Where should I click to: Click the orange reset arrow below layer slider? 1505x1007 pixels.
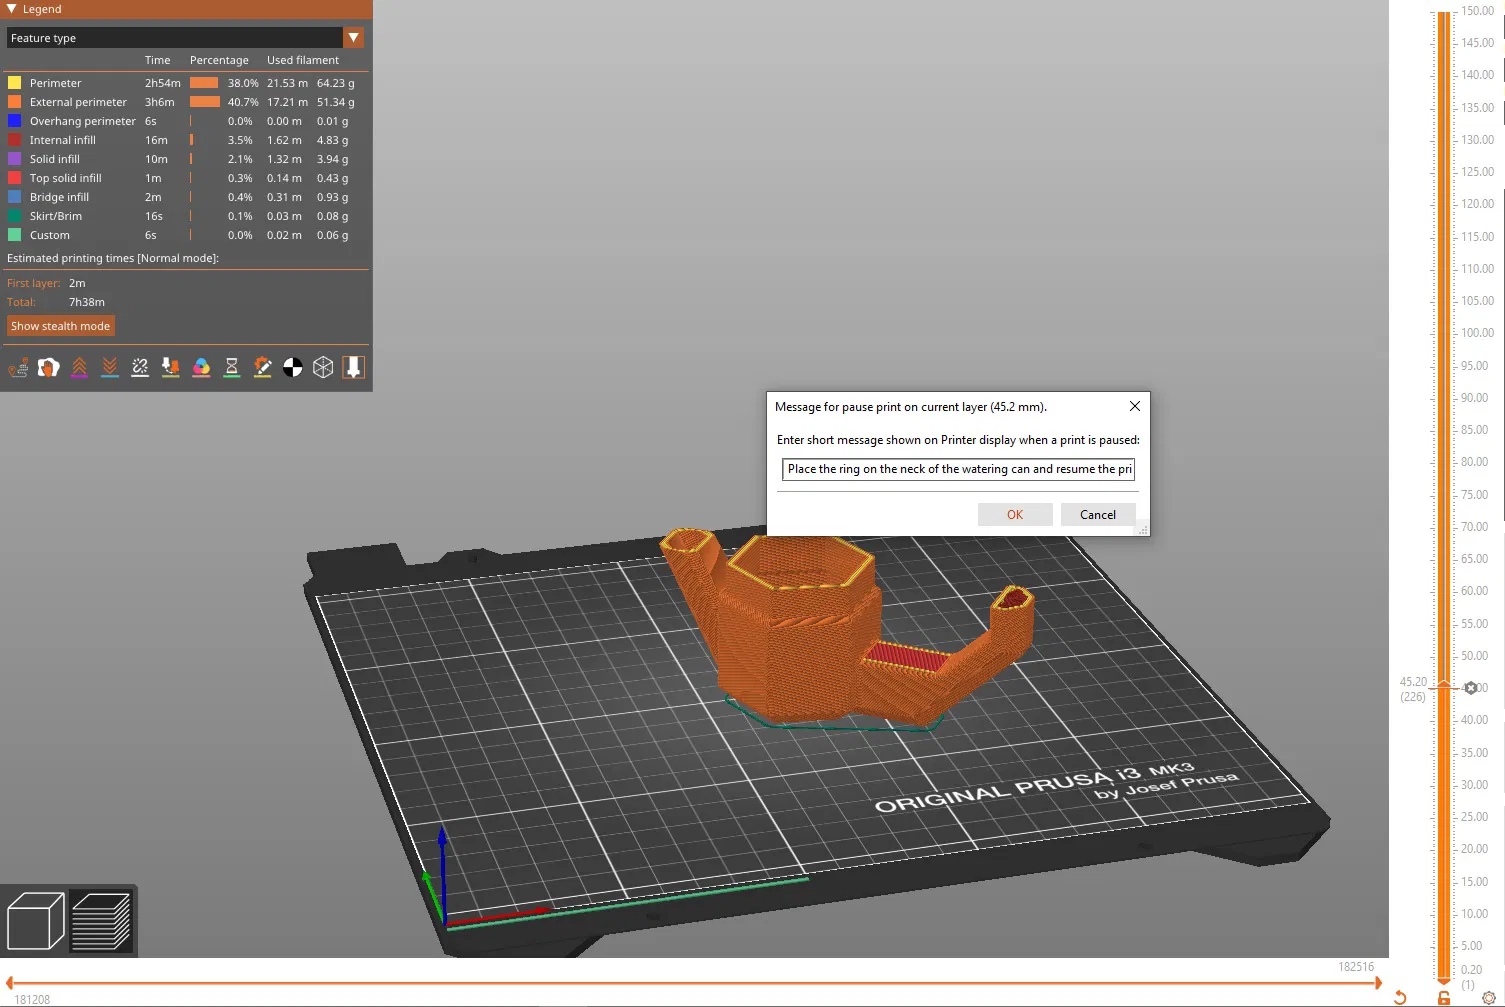click(1400, 997)
